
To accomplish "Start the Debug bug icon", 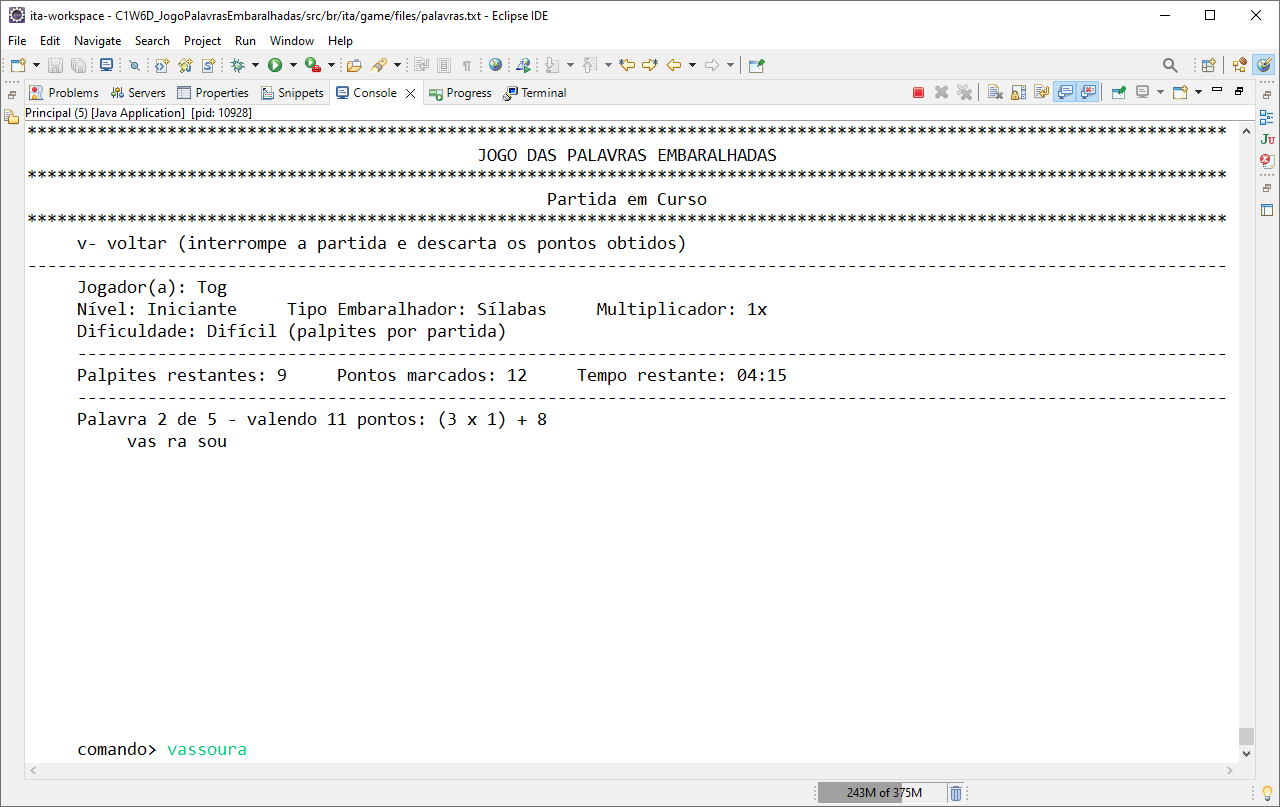I will [237, 65].
